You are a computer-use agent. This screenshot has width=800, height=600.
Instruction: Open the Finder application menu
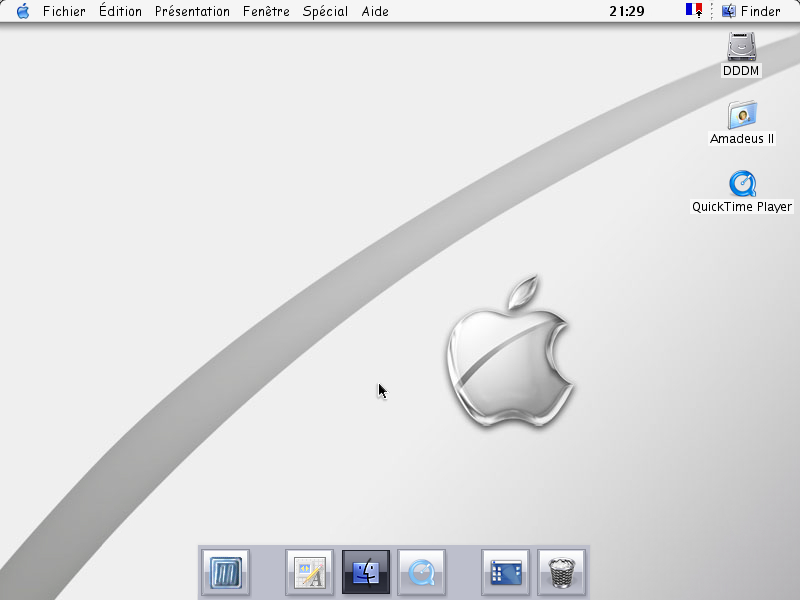pyautogui.click(x=751, y=11)
